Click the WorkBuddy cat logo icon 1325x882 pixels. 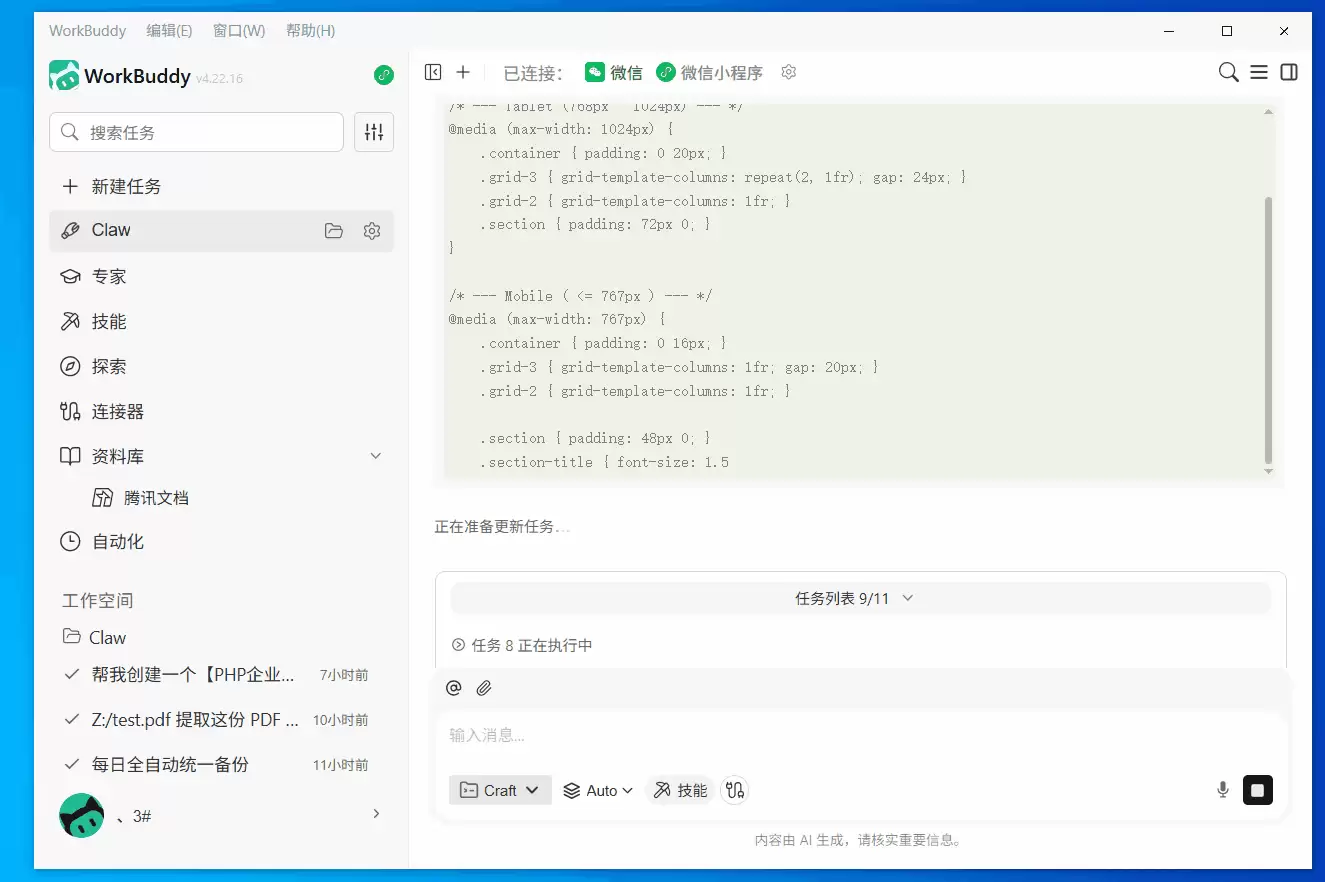64,76
